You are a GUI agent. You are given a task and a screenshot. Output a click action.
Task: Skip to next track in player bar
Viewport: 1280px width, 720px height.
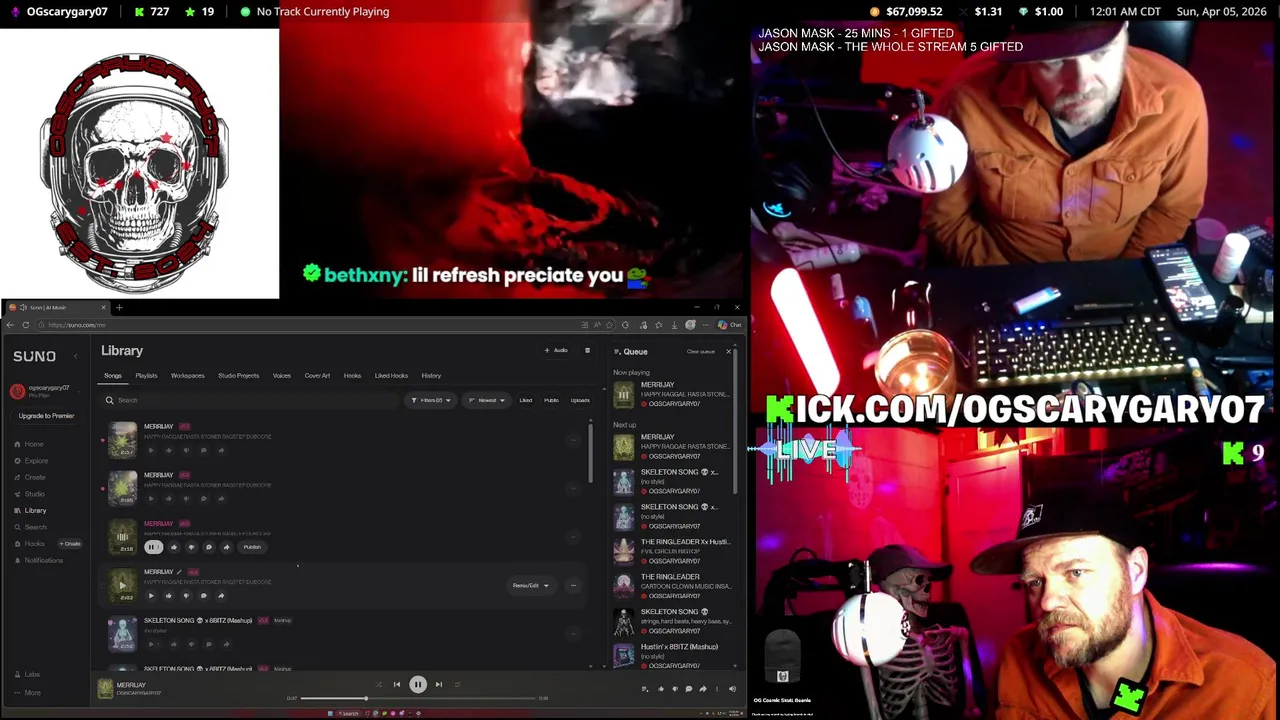point(438,685)
